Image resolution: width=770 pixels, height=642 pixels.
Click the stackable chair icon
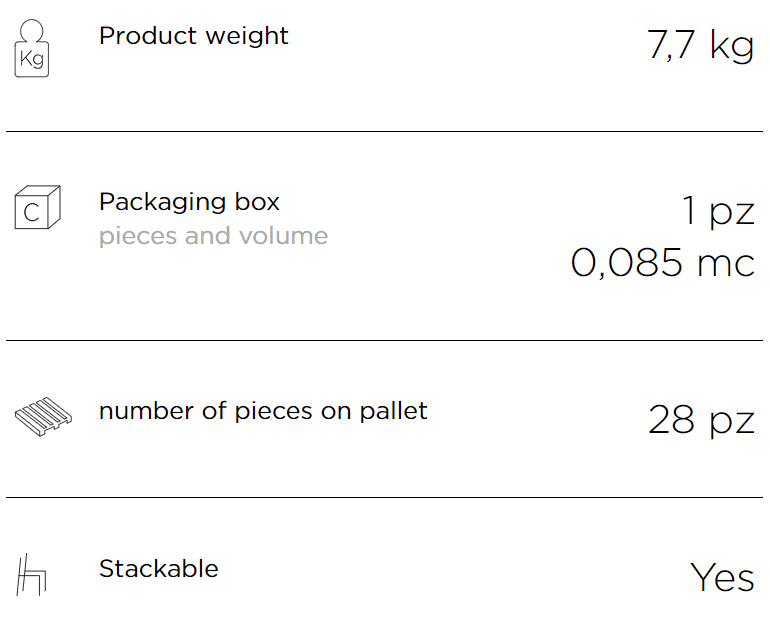click(x=31, y=575)
